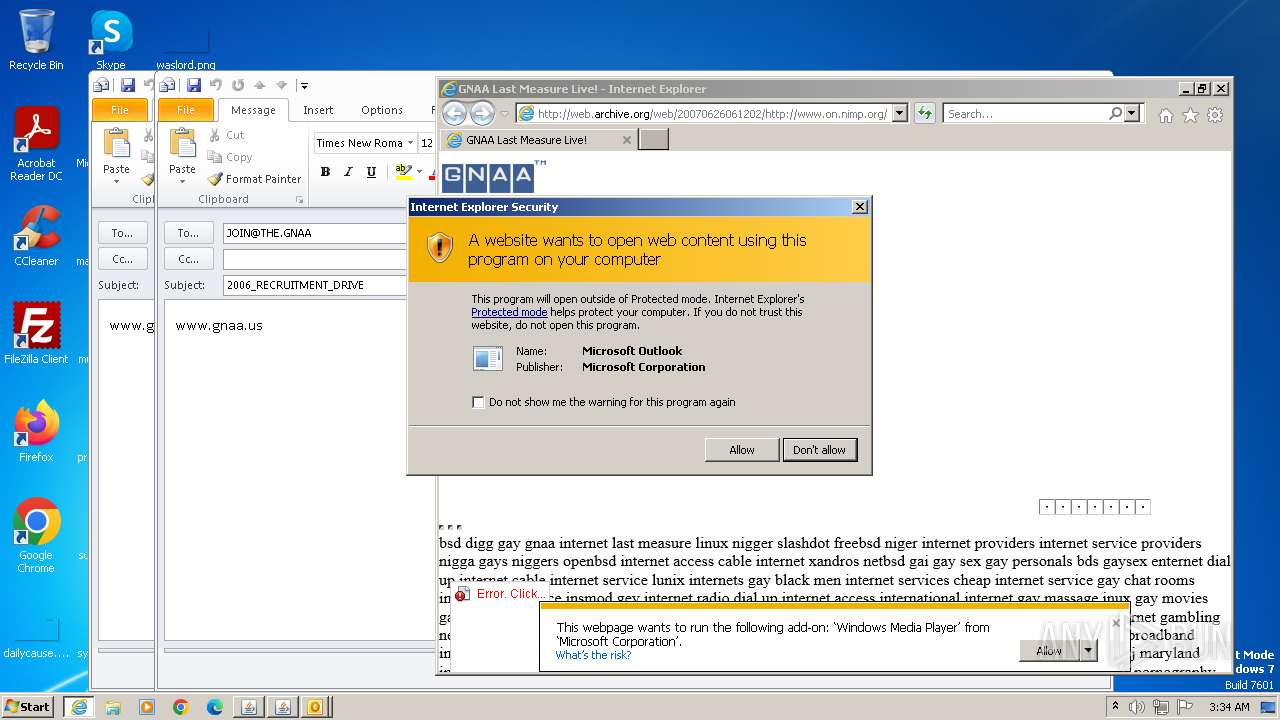
Task: Click volume speaker icon in system tray
Action: point(1136,707)
